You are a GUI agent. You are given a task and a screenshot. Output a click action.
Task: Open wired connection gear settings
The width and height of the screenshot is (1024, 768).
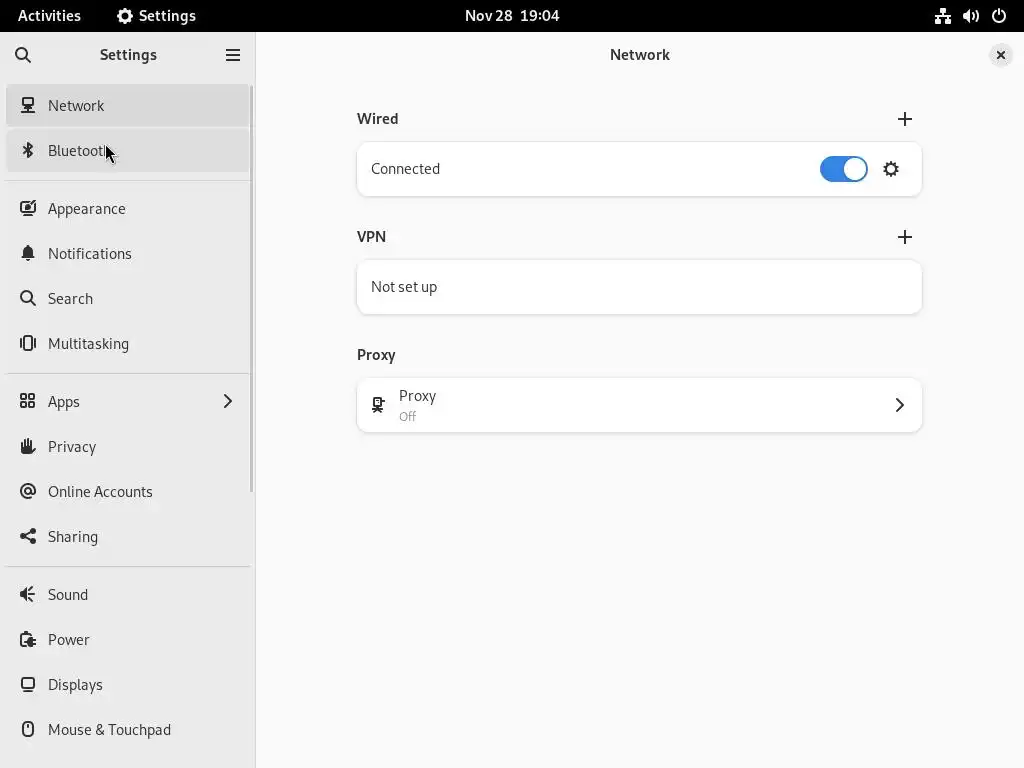pos(891,169)
